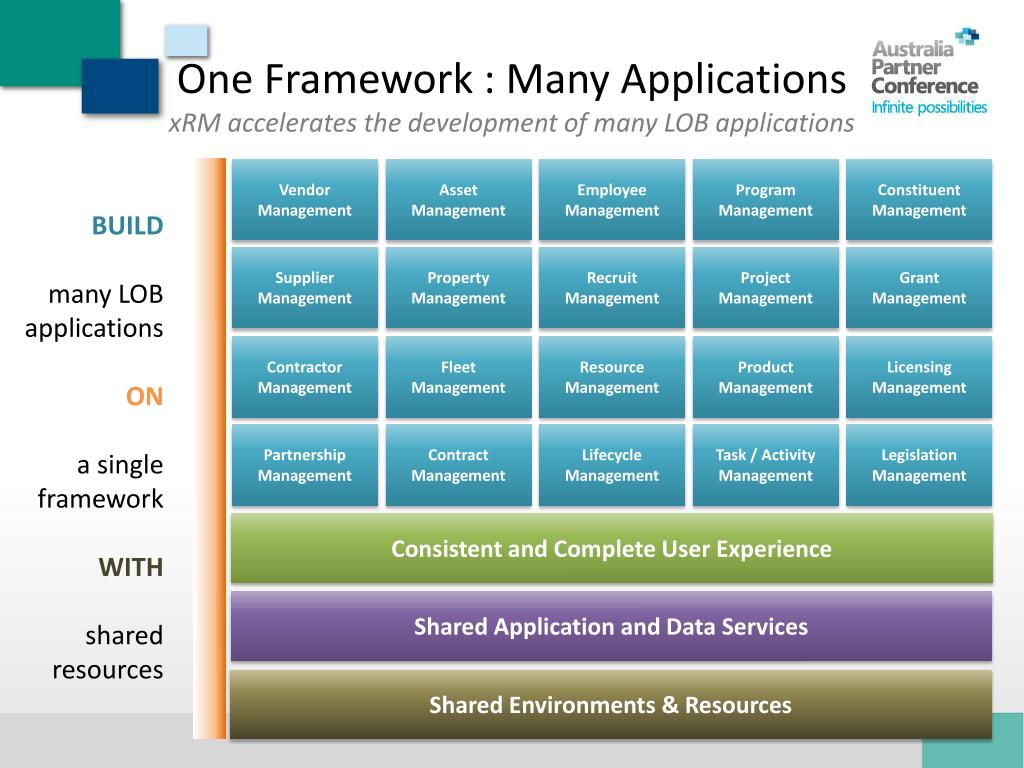Select the Product Management tile
This screenshot has height=768, width=1024.
point(765,377)
